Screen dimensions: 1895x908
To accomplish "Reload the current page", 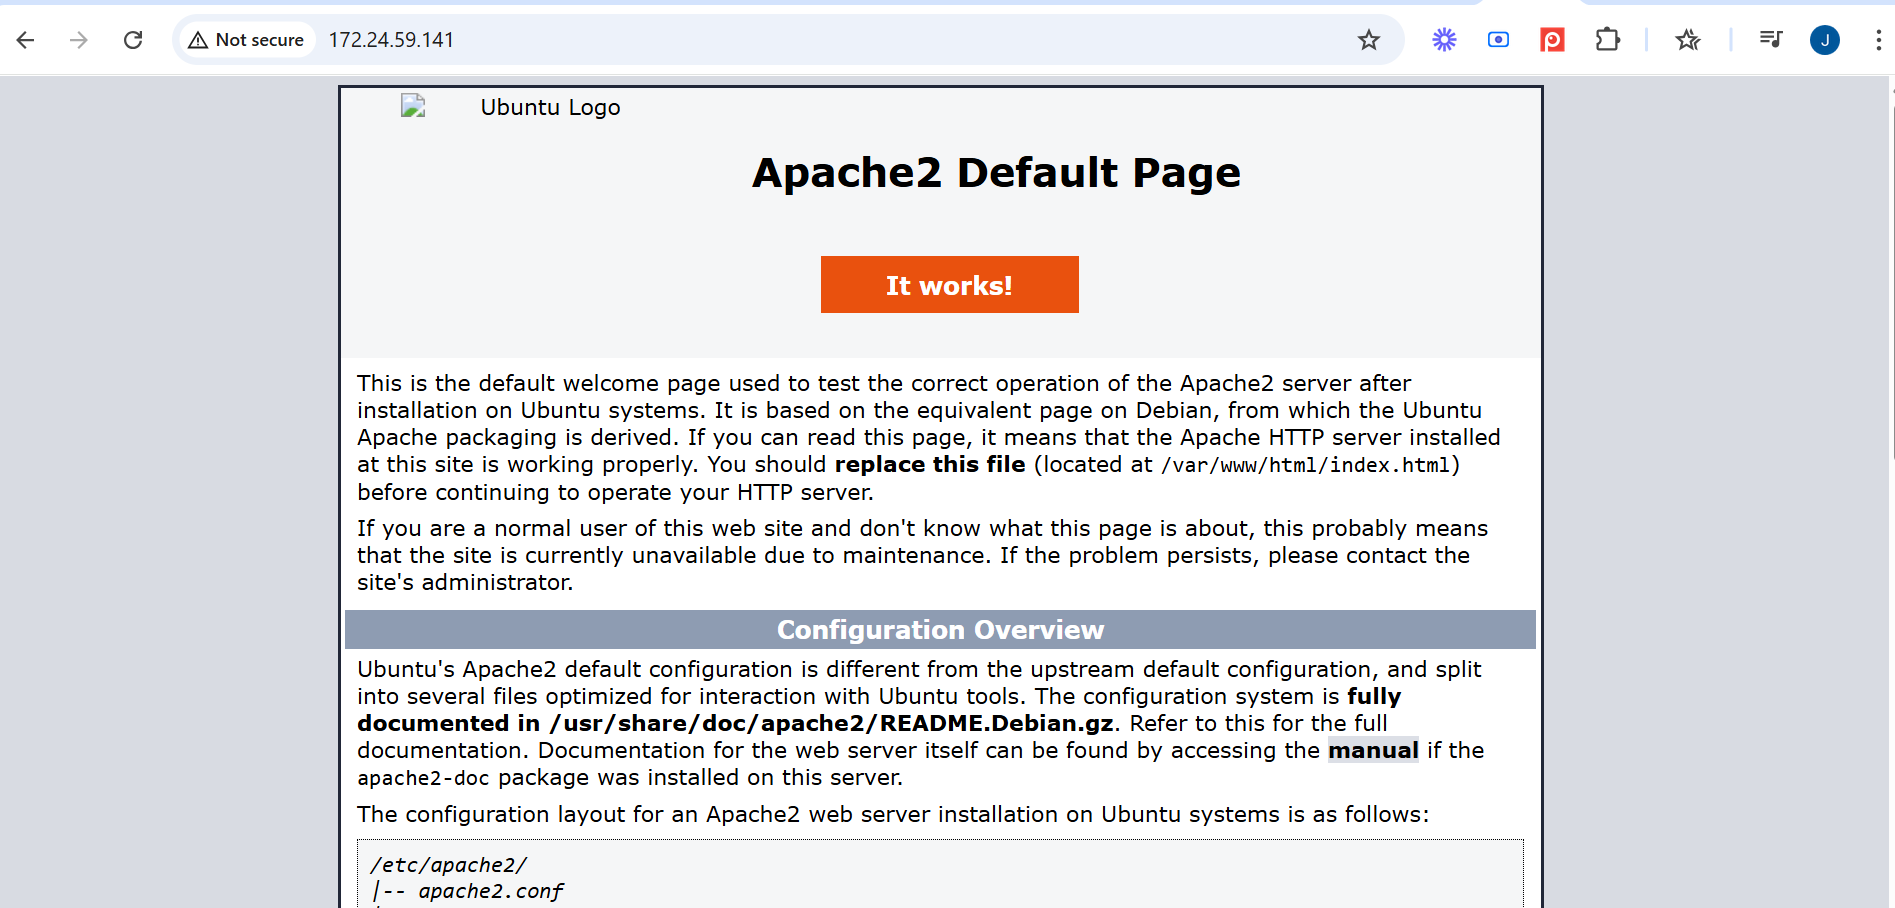I will tap(133, 40).
